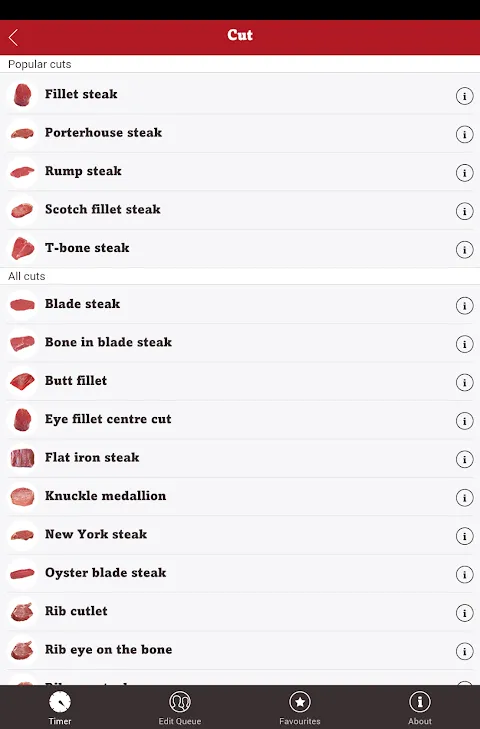Open T-bone steak info icon
The height and width of the screenshot is (729, 480).
click(x=464, y=250)
